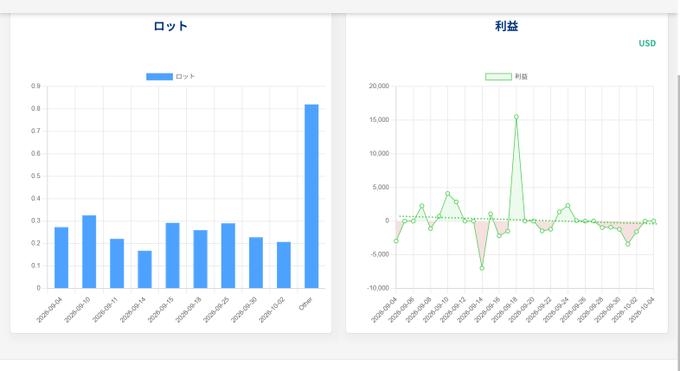Select the 2026-09-11 bar in lot chart

117,263
